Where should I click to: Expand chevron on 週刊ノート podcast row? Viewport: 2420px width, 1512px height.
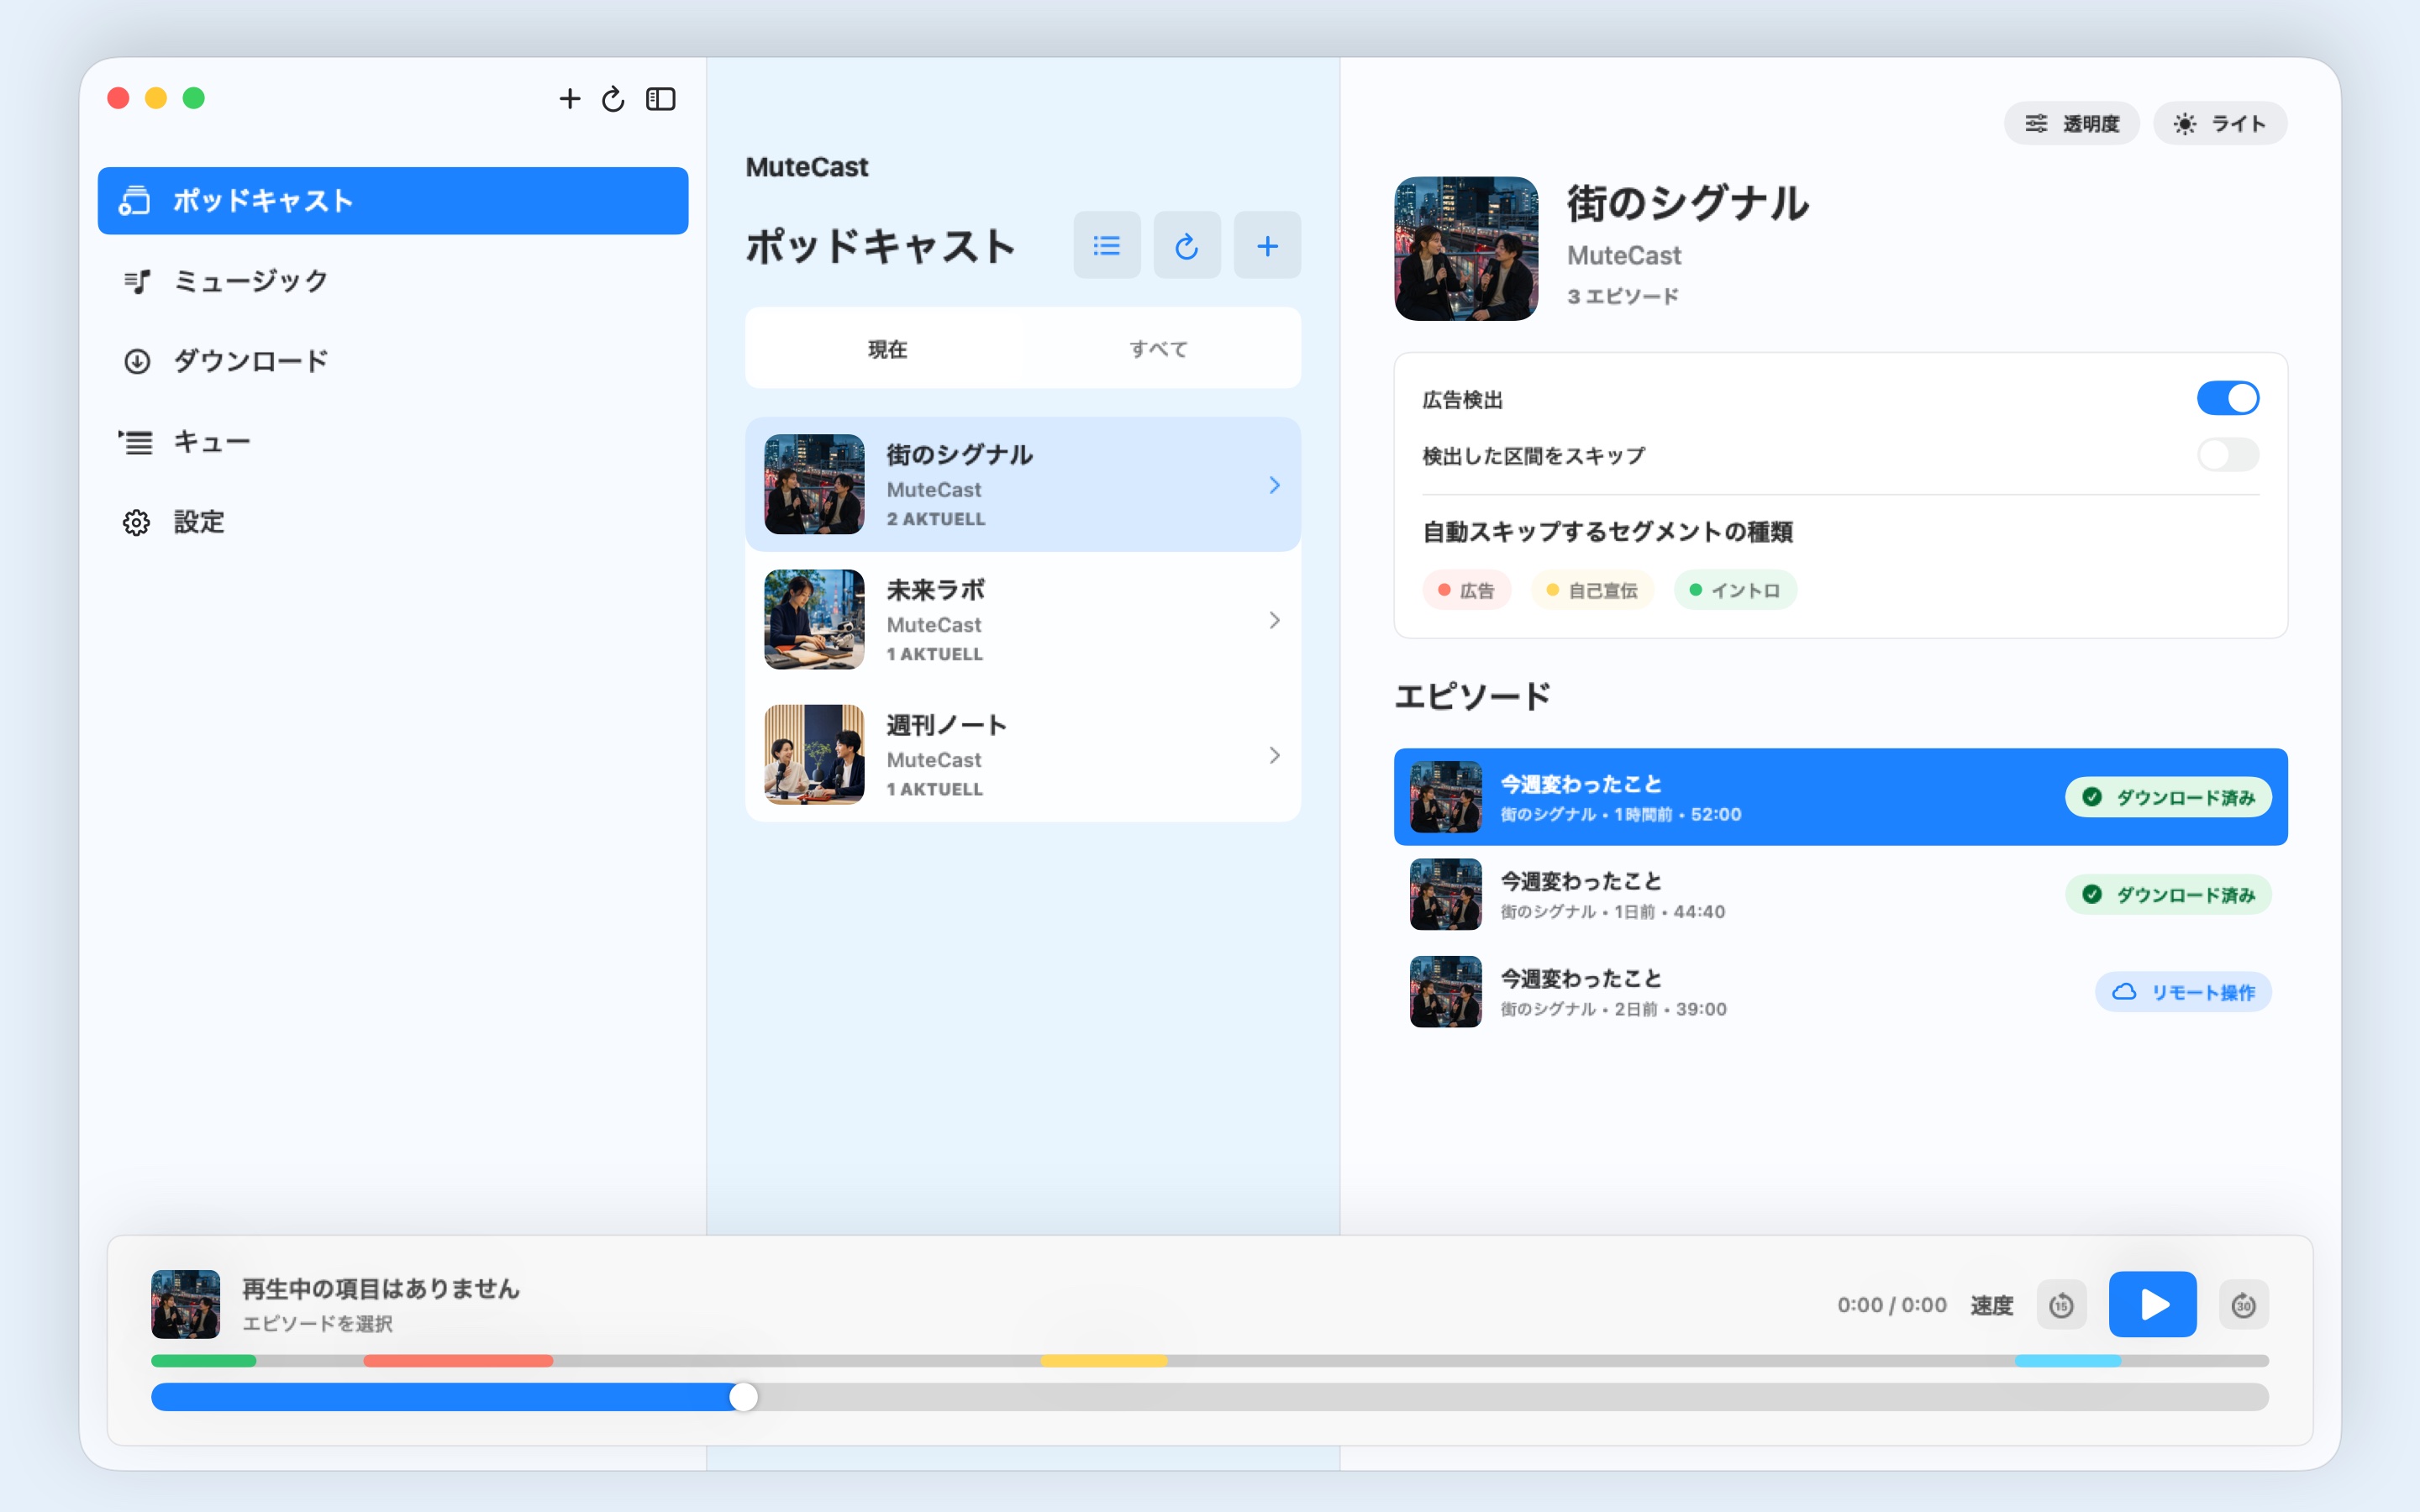(1274, 755)
